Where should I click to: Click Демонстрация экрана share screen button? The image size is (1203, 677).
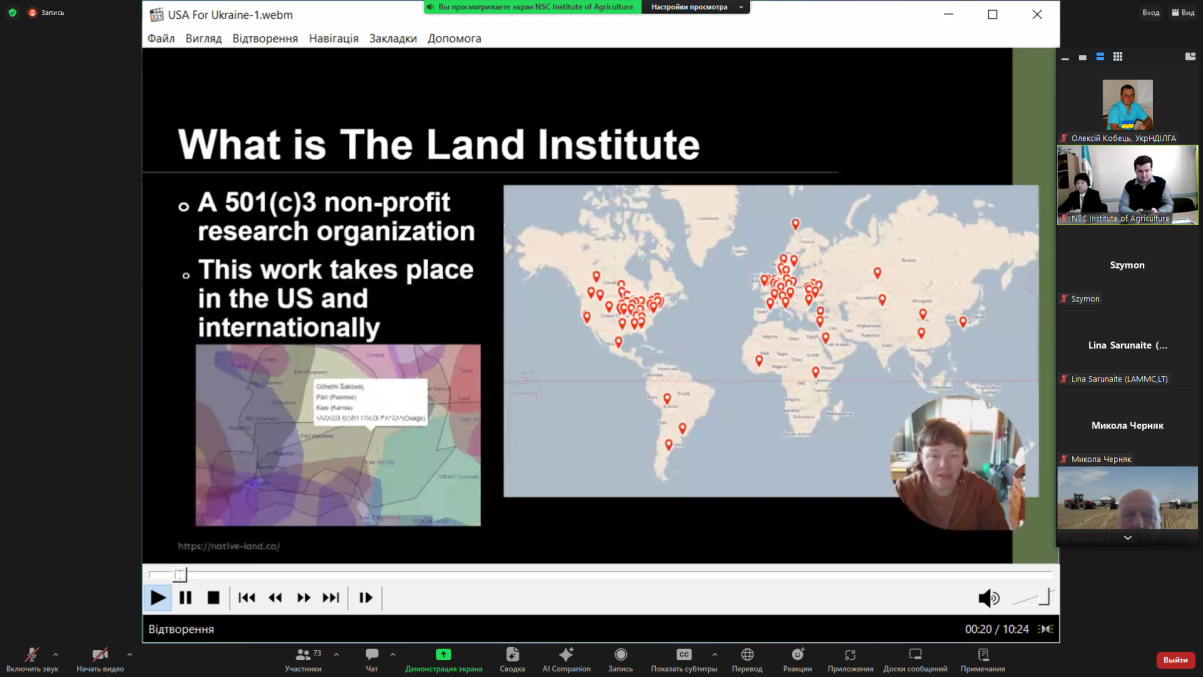point(443,659)
